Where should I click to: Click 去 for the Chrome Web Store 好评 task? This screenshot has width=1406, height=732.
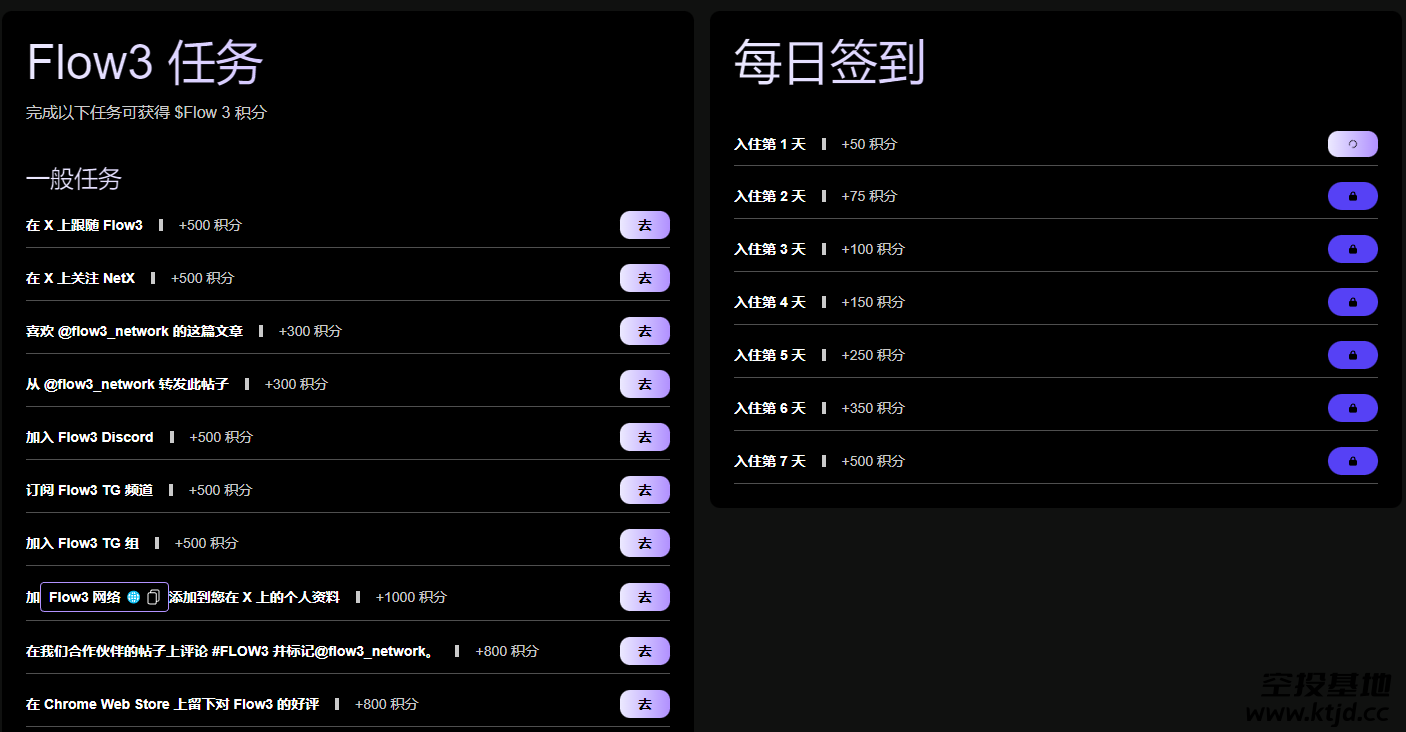tap(645, 704)
